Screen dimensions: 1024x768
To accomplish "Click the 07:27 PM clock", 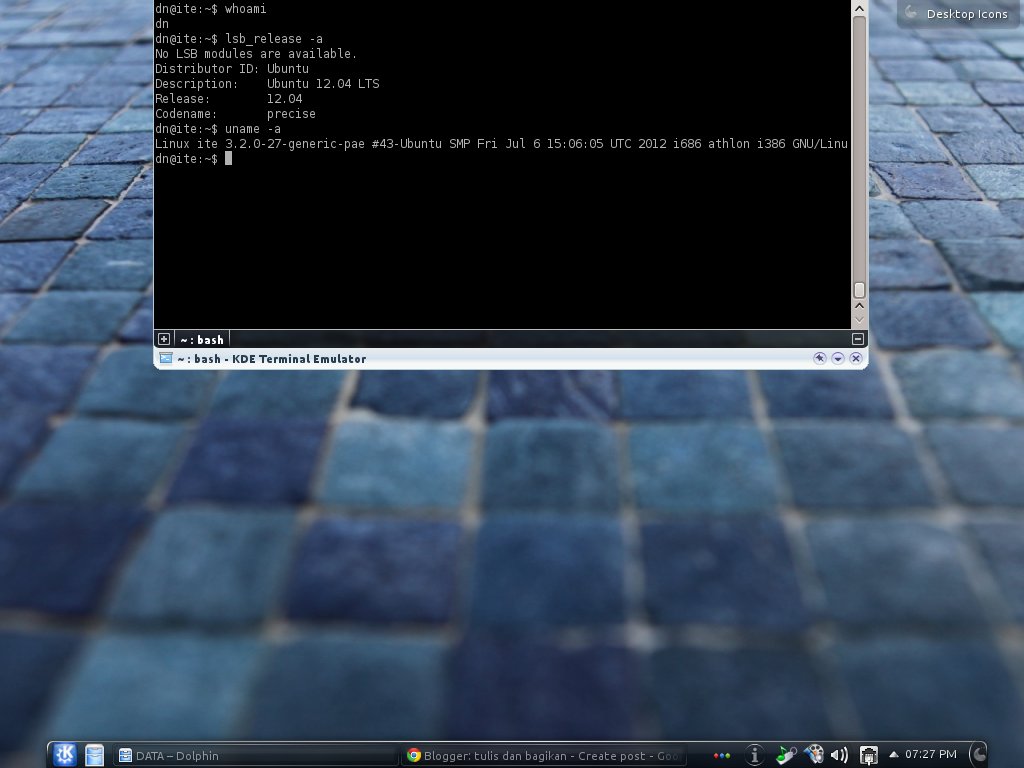I will 931,754.
